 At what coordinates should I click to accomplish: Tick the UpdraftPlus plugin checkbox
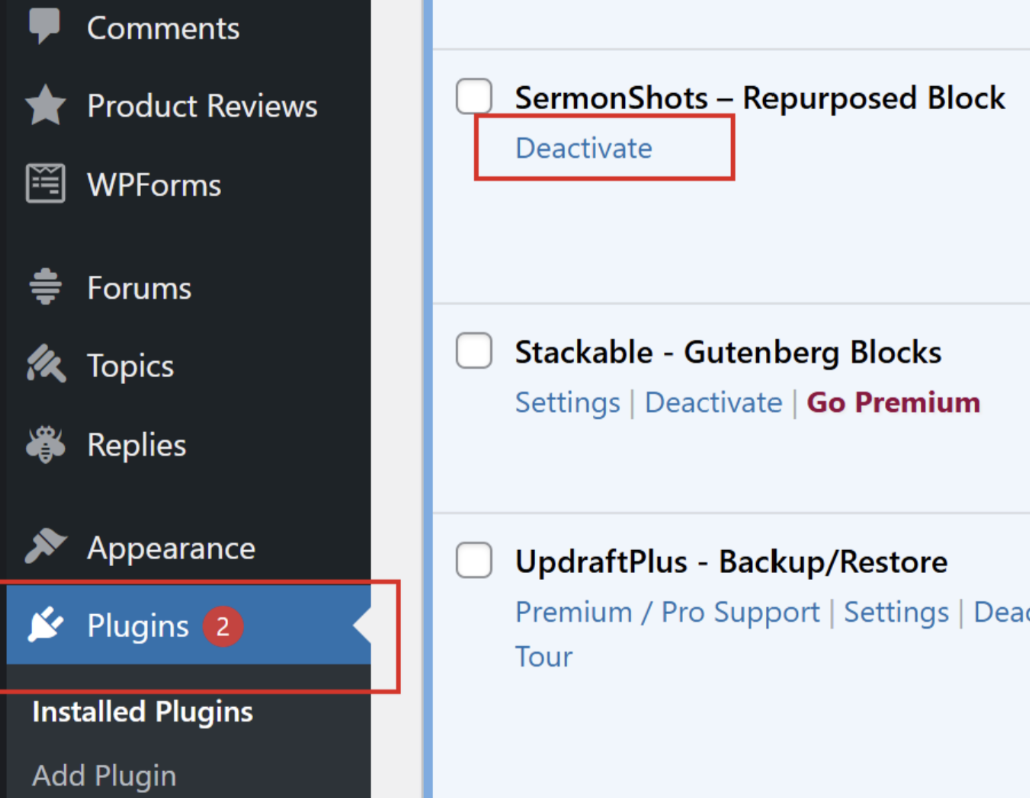coord(474,561)
